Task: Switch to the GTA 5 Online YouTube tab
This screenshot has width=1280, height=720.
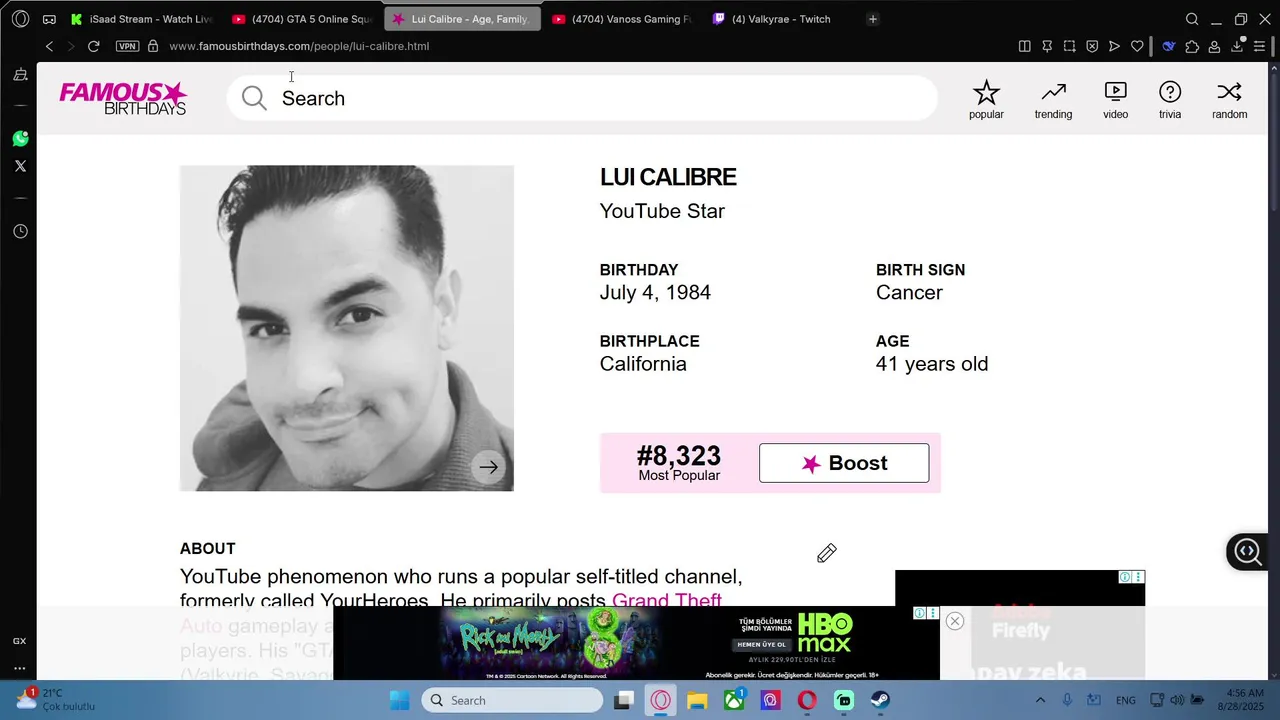Action: [x=303, y=19]
